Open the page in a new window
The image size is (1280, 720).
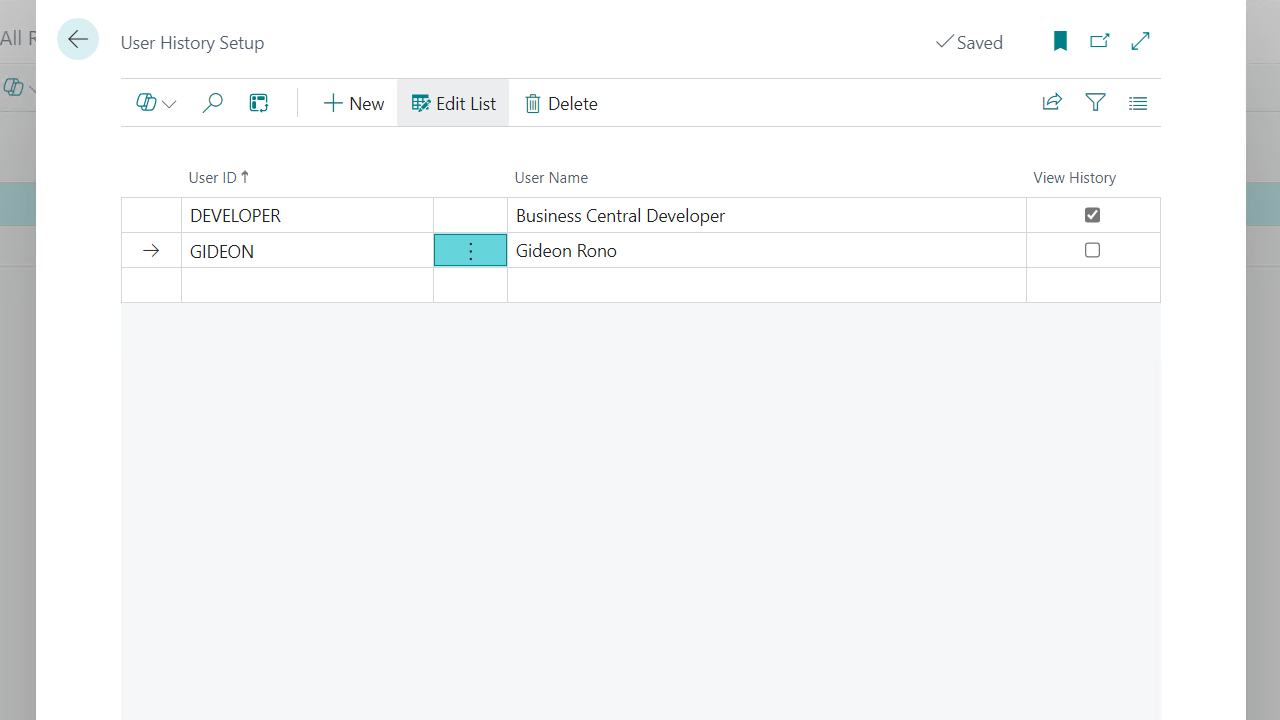tap(1099, 41)
